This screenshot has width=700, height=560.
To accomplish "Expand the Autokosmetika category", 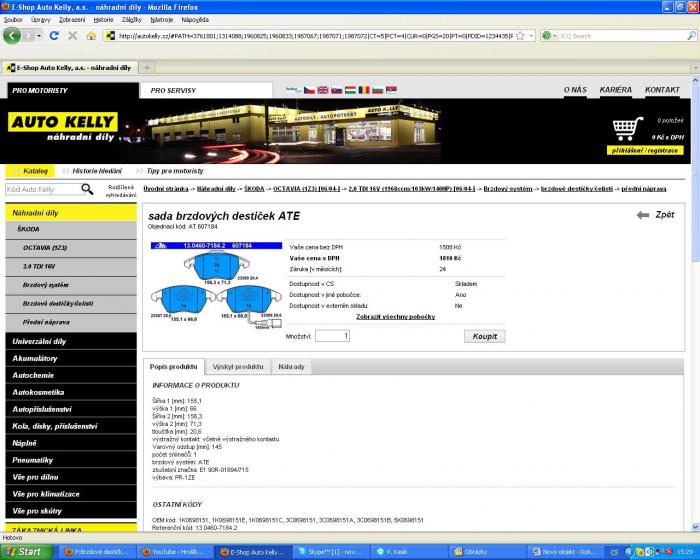I will click(38, 392).
